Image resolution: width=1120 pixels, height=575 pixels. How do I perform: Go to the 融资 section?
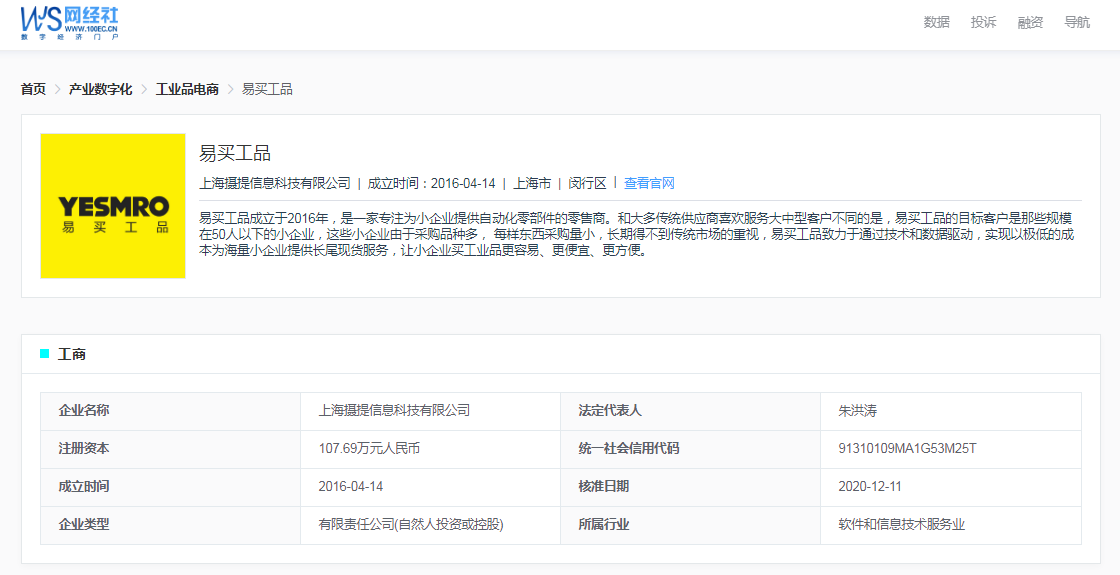point(1030,22)
